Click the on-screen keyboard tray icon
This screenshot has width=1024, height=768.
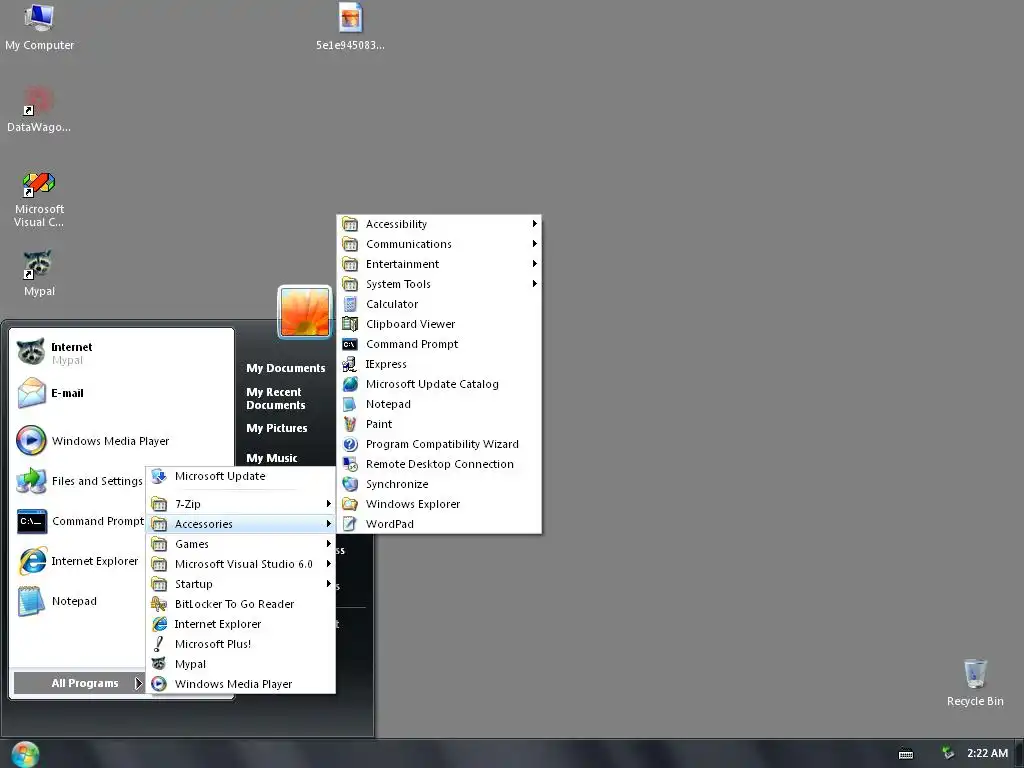click(x=906, y=754)
